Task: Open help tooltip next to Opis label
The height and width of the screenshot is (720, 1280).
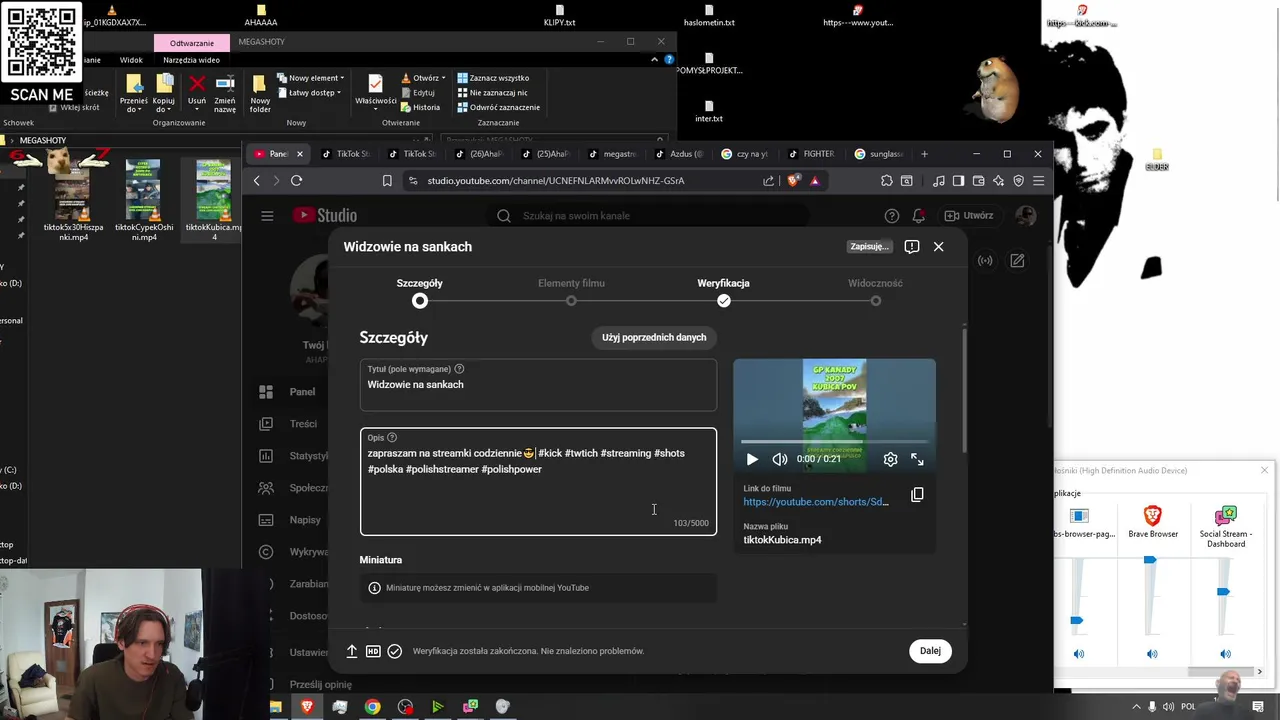Action: tap(392, 437)
